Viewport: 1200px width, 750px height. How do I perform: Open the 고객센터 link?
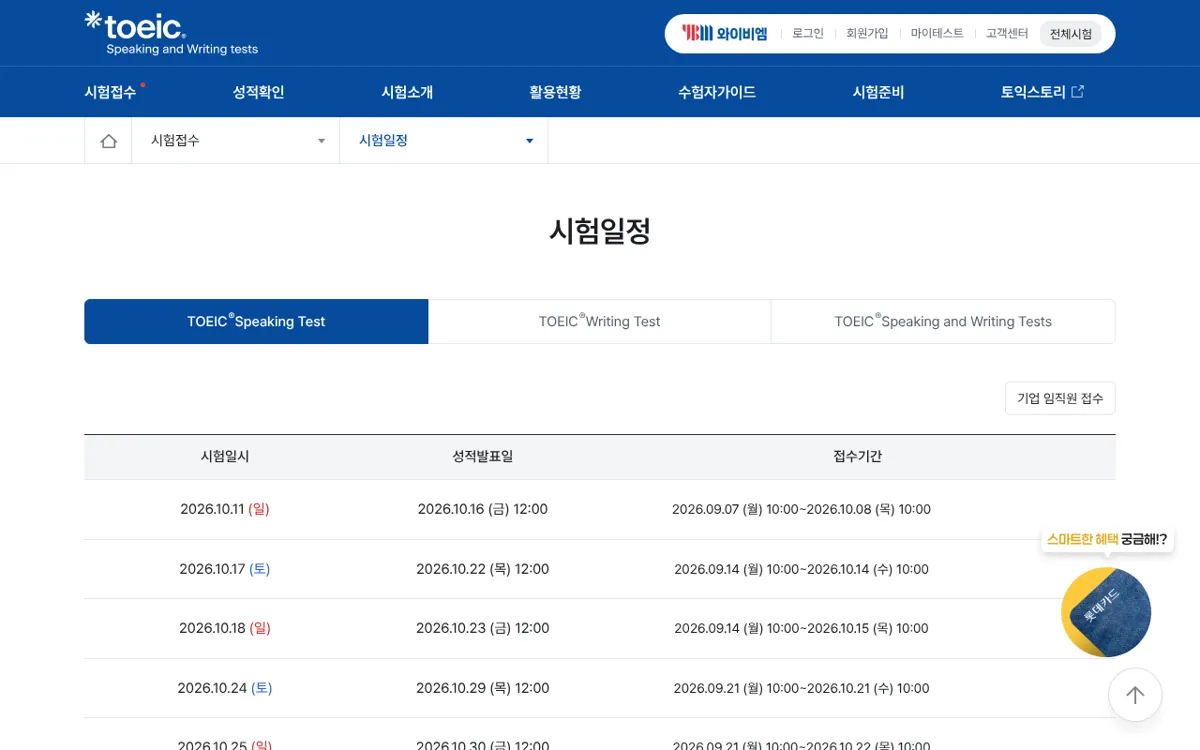(1007, 33)
